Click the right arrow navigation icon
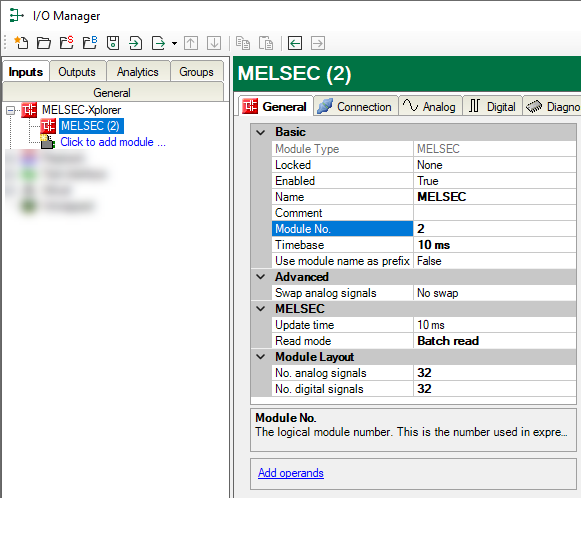Screen dimensions: 581x552 click(318, 43)
